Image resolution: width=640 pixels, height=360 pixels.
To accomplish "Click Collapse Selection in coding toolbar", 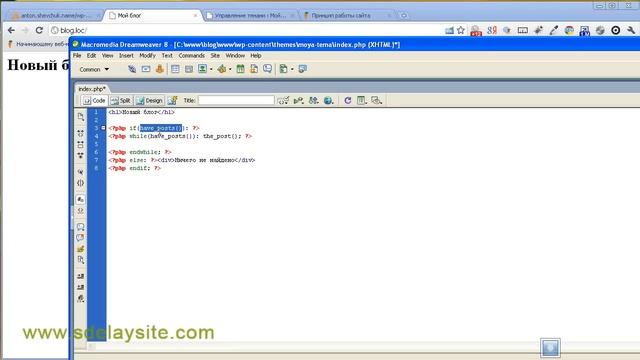I will coord(80,144).
